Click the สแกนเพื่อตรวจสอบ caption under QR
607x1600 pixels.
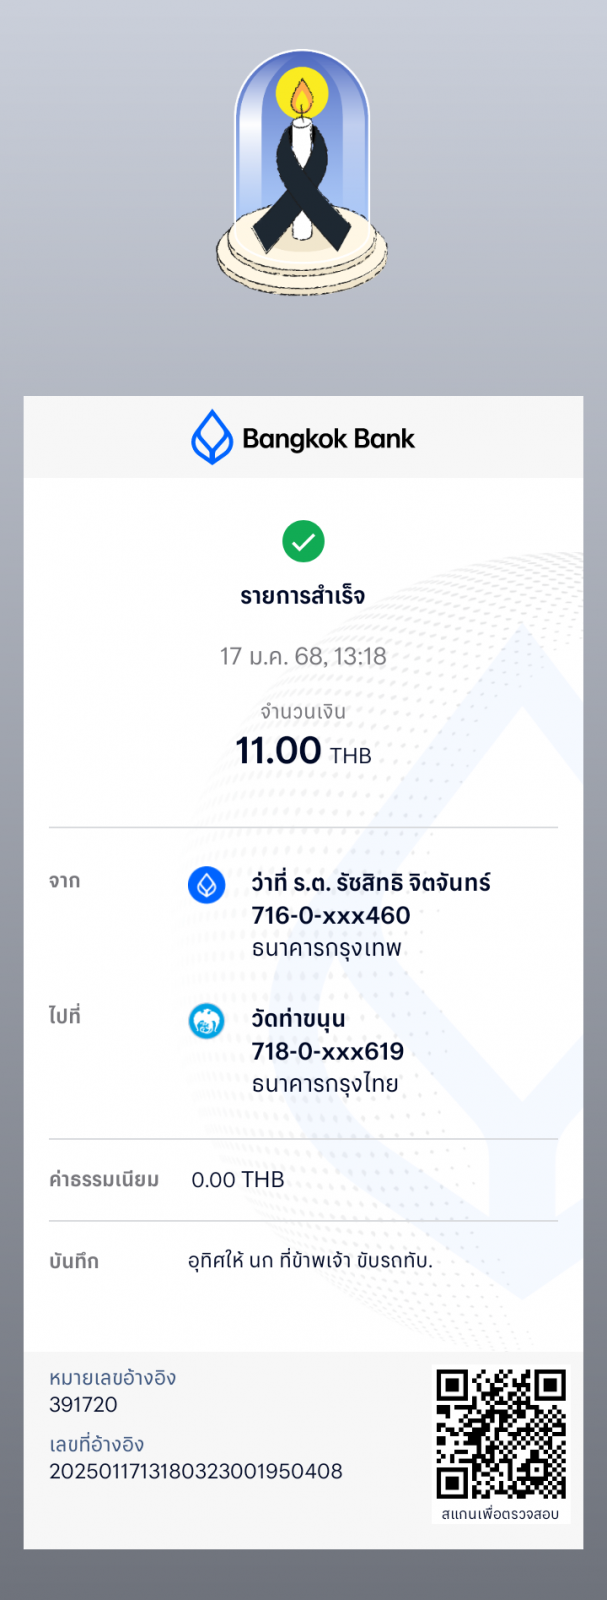point(501,1514)
